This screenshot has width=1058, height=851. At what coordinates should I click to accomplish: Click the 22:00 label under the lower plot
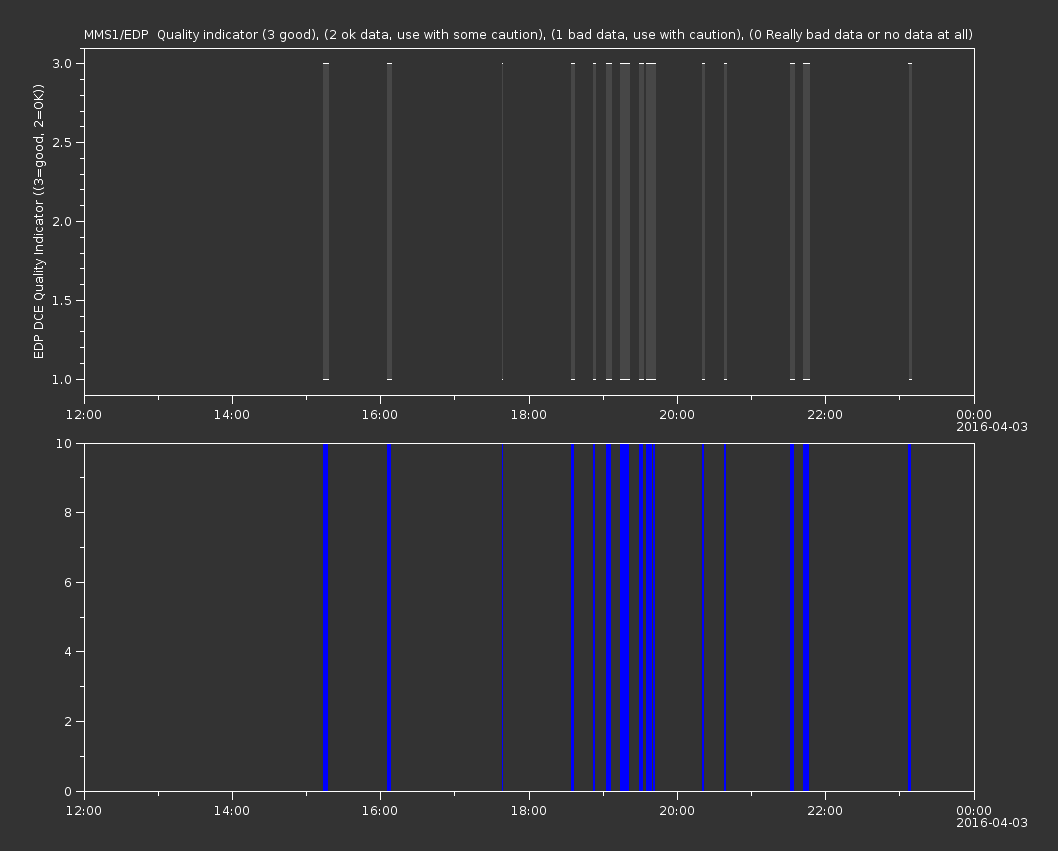pos(825,810)
